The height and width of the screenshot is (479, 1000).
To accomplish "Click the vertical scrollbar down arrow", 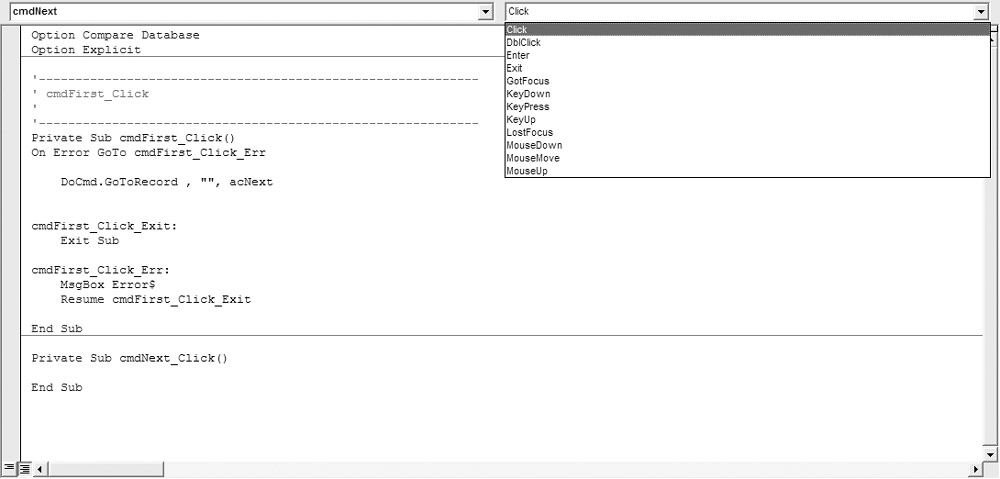I will 990,454.
